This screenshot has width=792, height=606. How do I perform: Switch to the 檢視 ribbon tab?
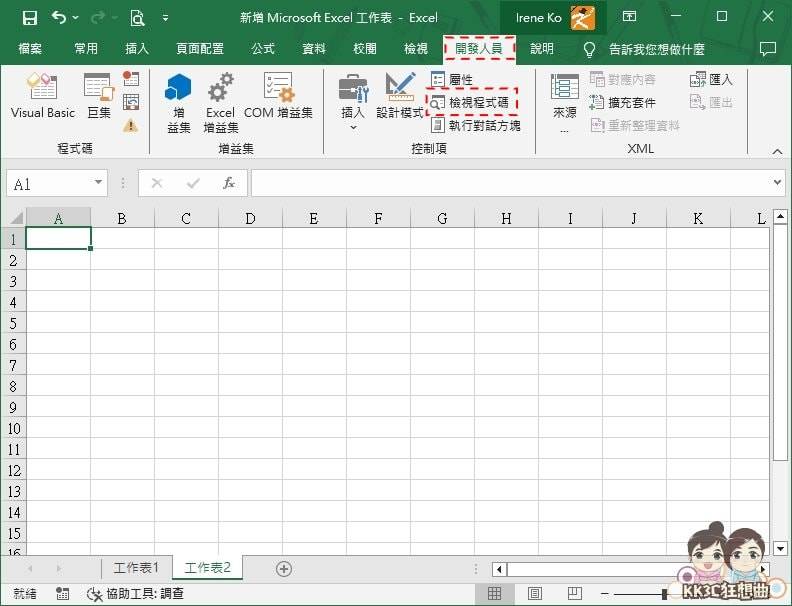point(416,48)
